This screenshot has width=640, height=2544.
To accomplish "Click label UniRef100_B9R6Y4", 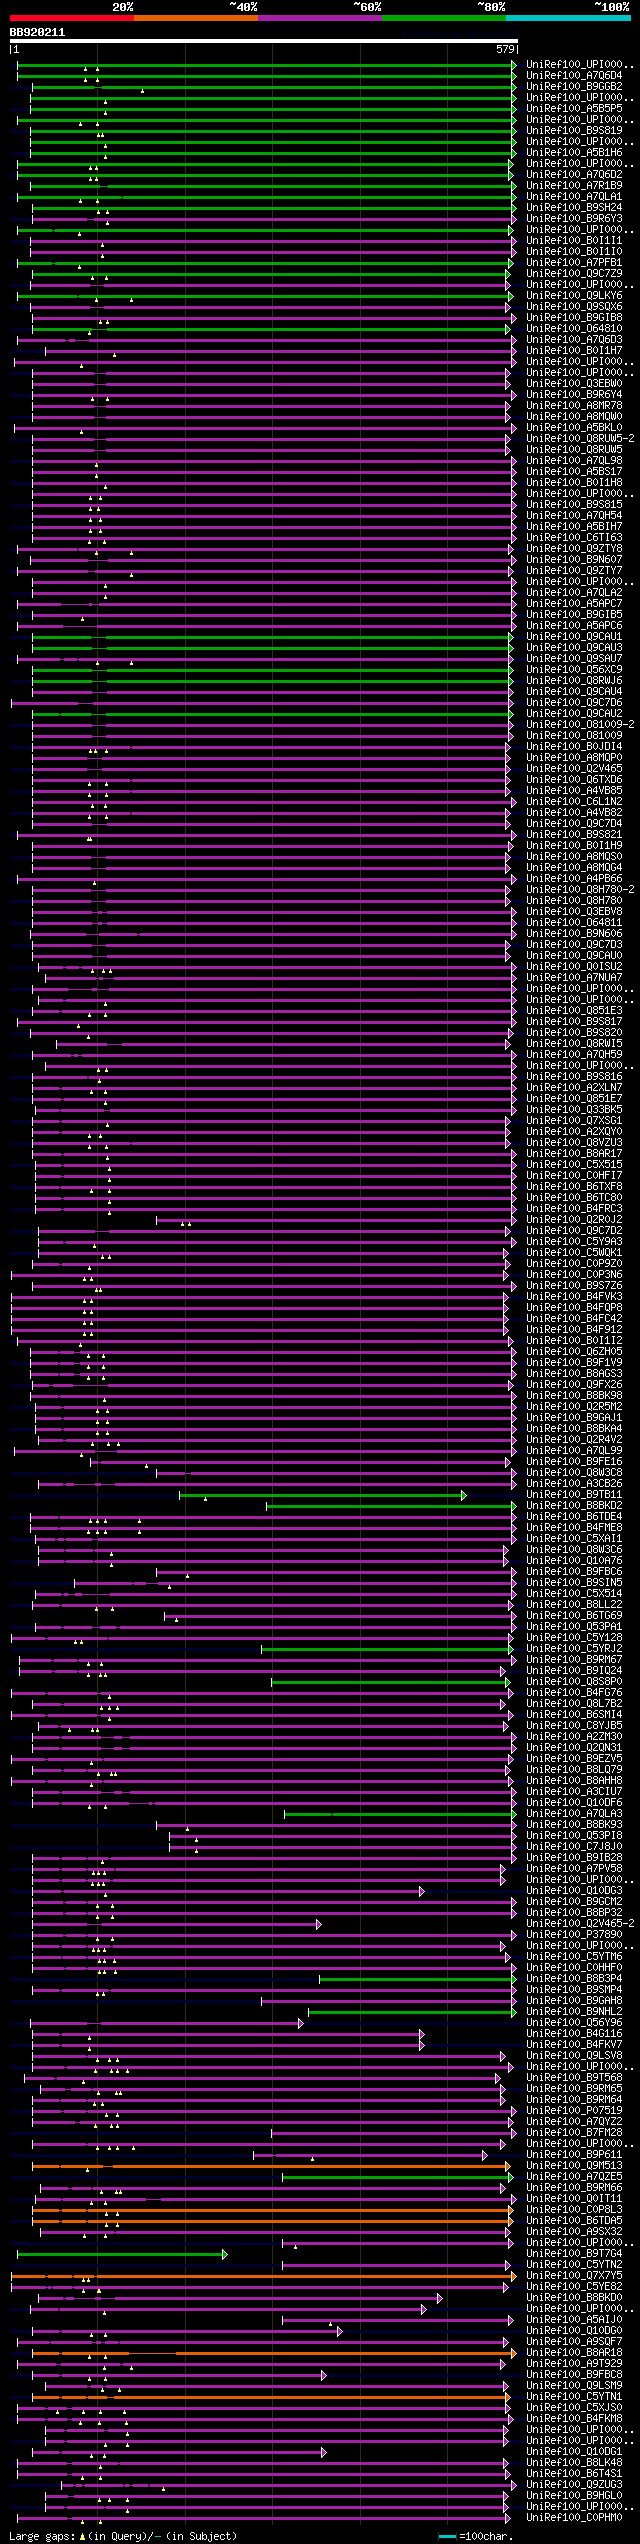I will click(x=574, y=394).
